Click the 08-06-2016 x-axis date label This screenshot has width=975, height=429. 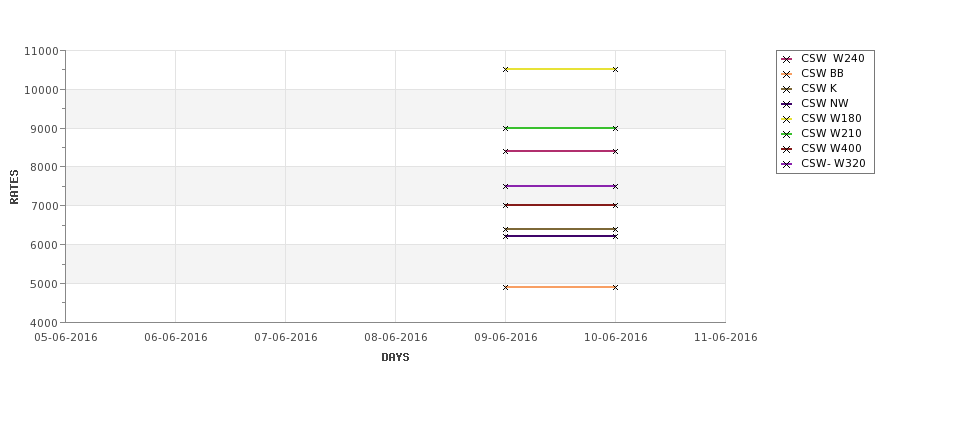pos(395,338)
